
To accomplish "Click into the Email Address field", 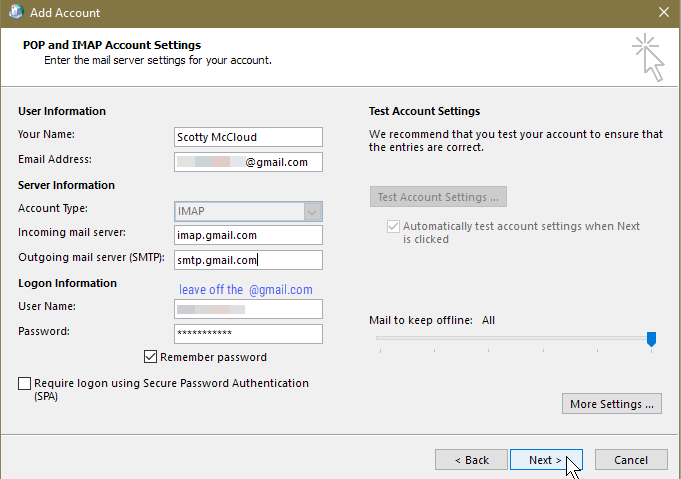I will click(248, 162).
